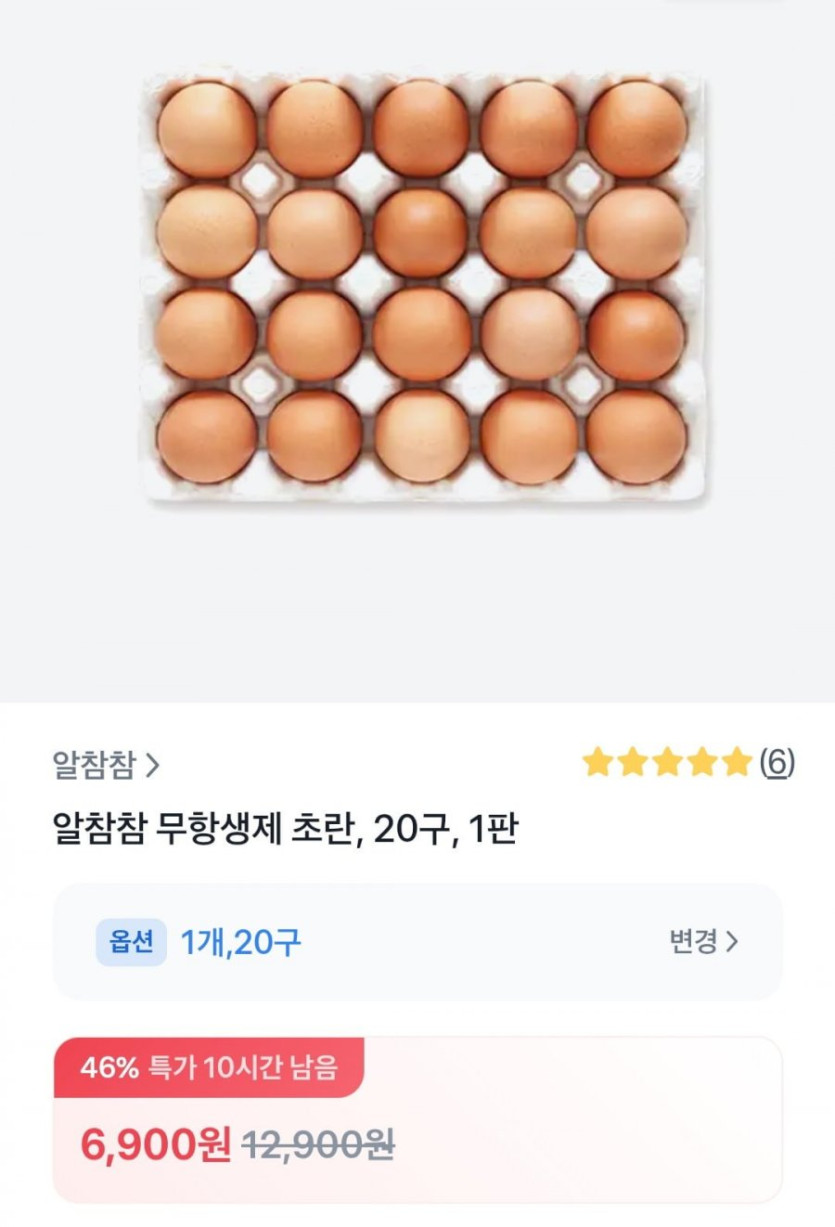835x1227 pixels.
Task: Click the red 46% discount label
Action: pos(109,1068)
